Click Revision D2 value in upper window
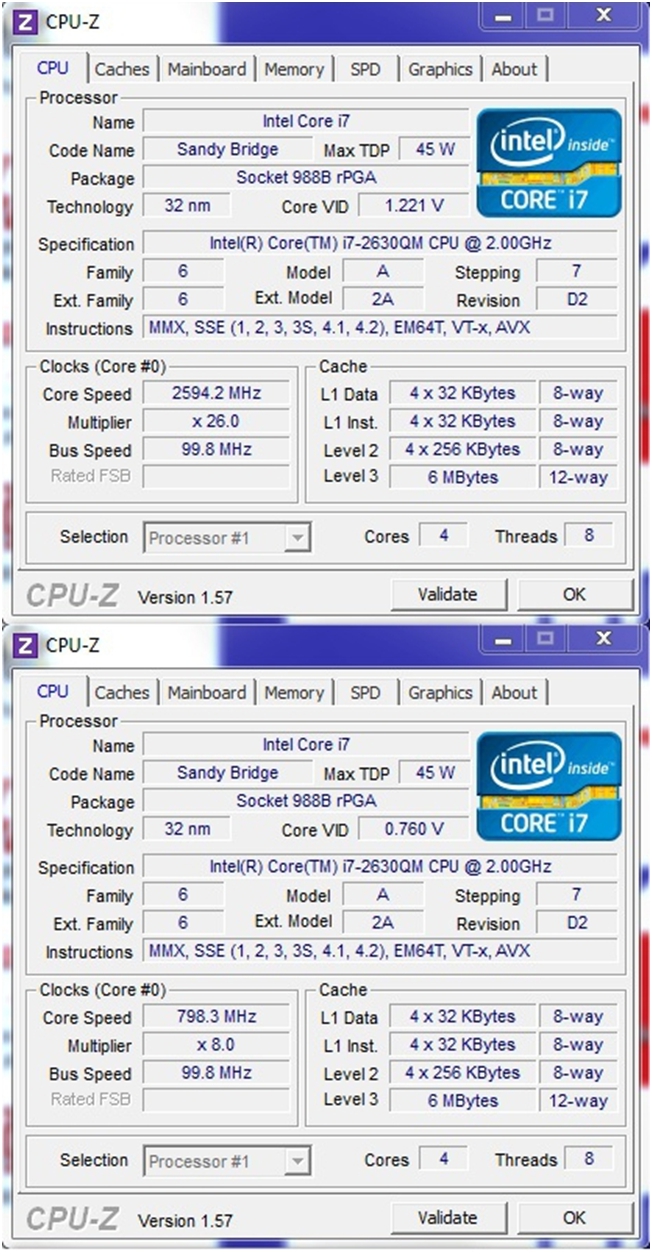Viewport: 652px width, 1254px height. coord(577,299)
